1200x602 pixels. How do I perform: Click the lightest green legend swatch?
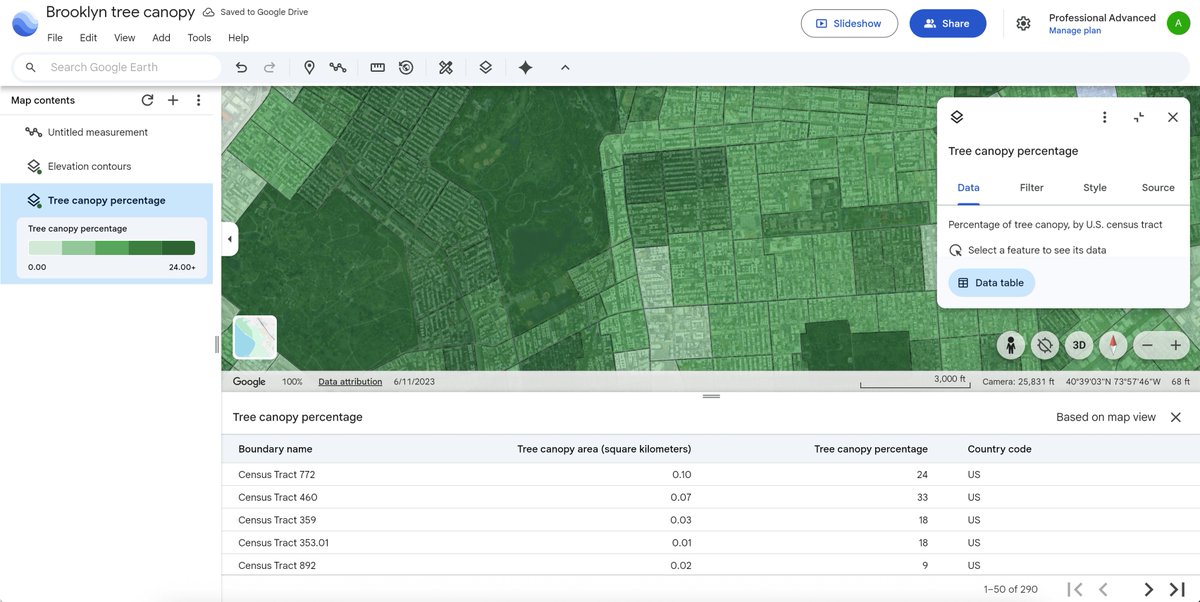click(x=45, y=248)
